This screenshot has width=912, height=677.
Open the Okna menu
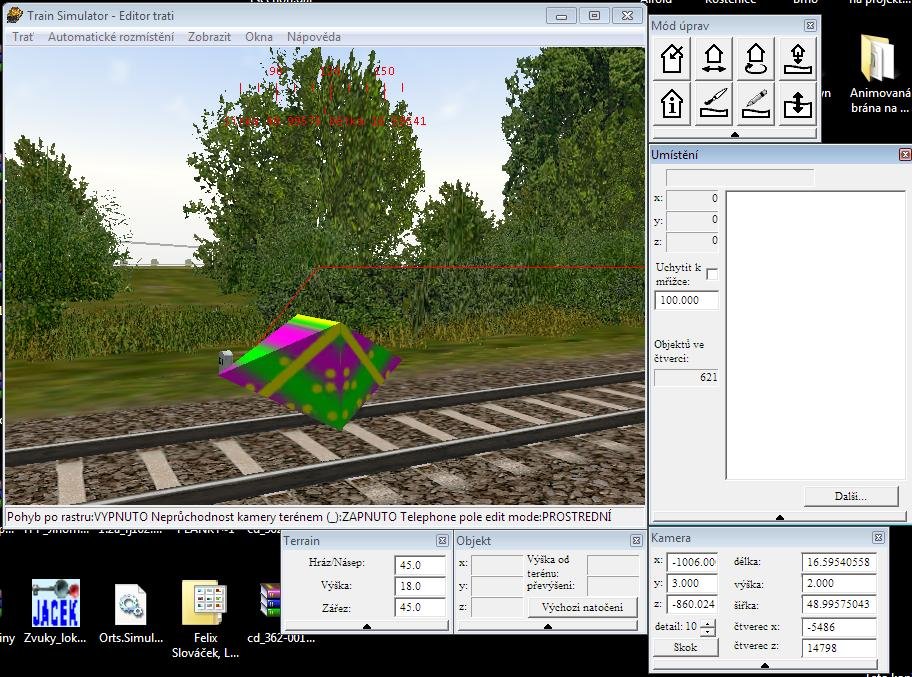[x=259, y=37]
